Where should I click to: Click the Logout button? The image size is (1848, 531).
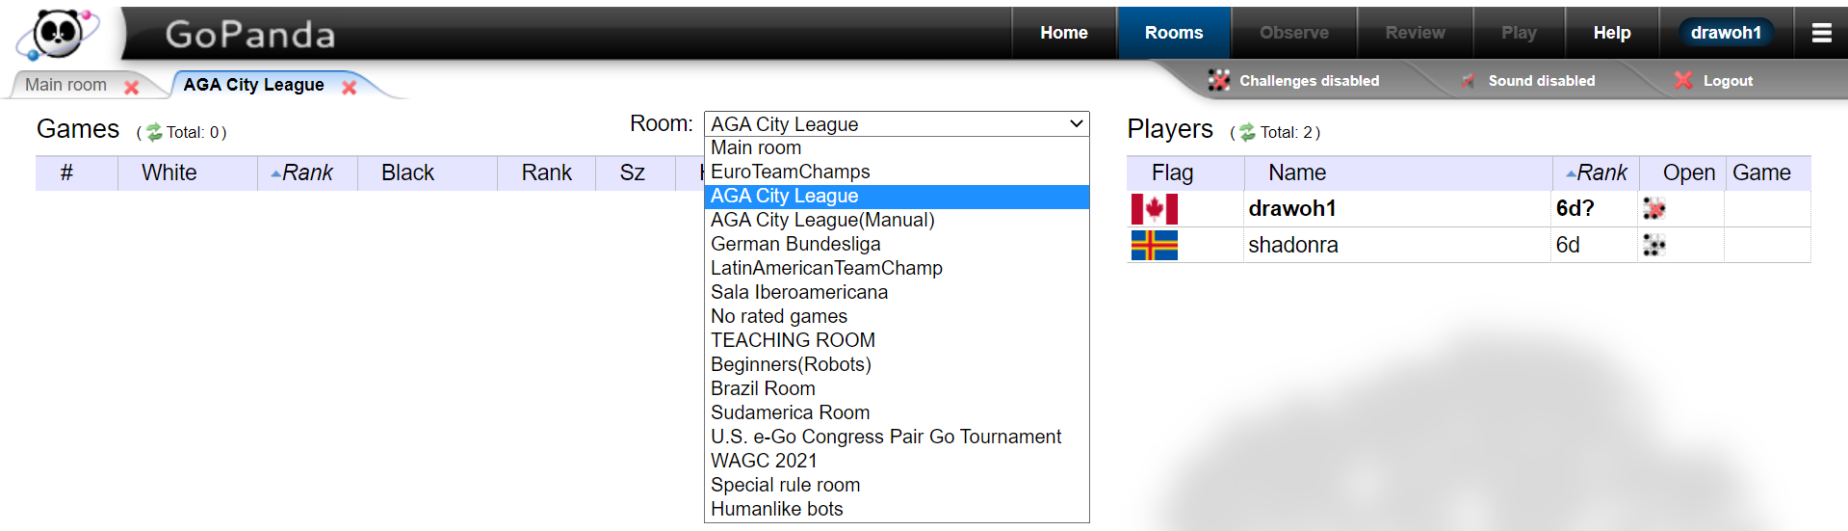1715,81
